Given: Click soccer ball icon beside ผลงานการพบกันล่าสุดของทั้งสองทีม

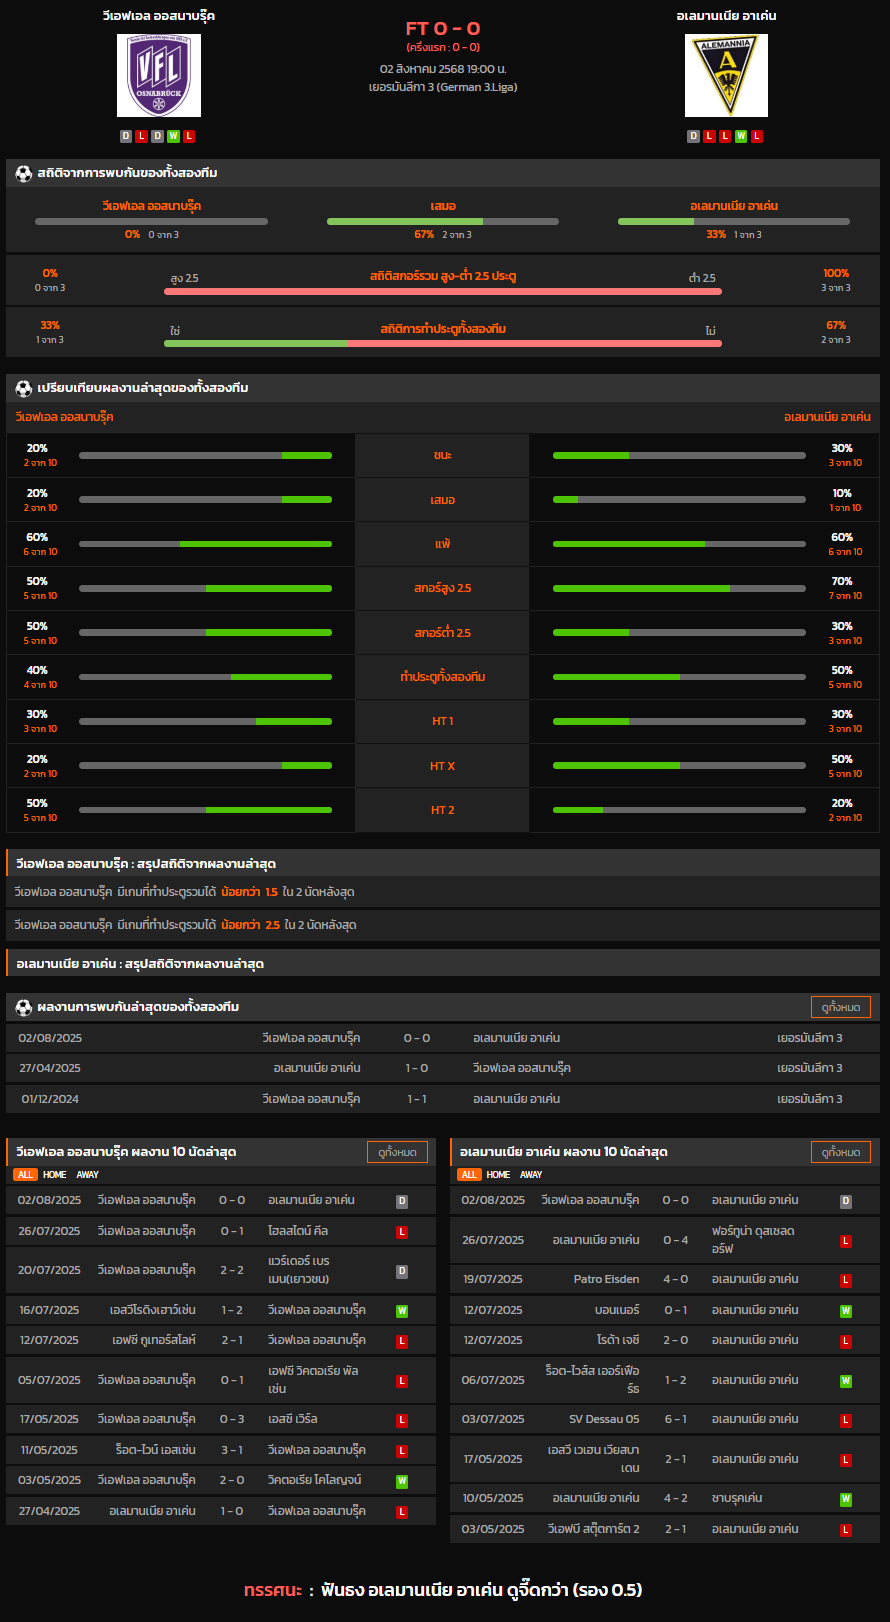Looking at the screenshot, I should click(24, 1007).
